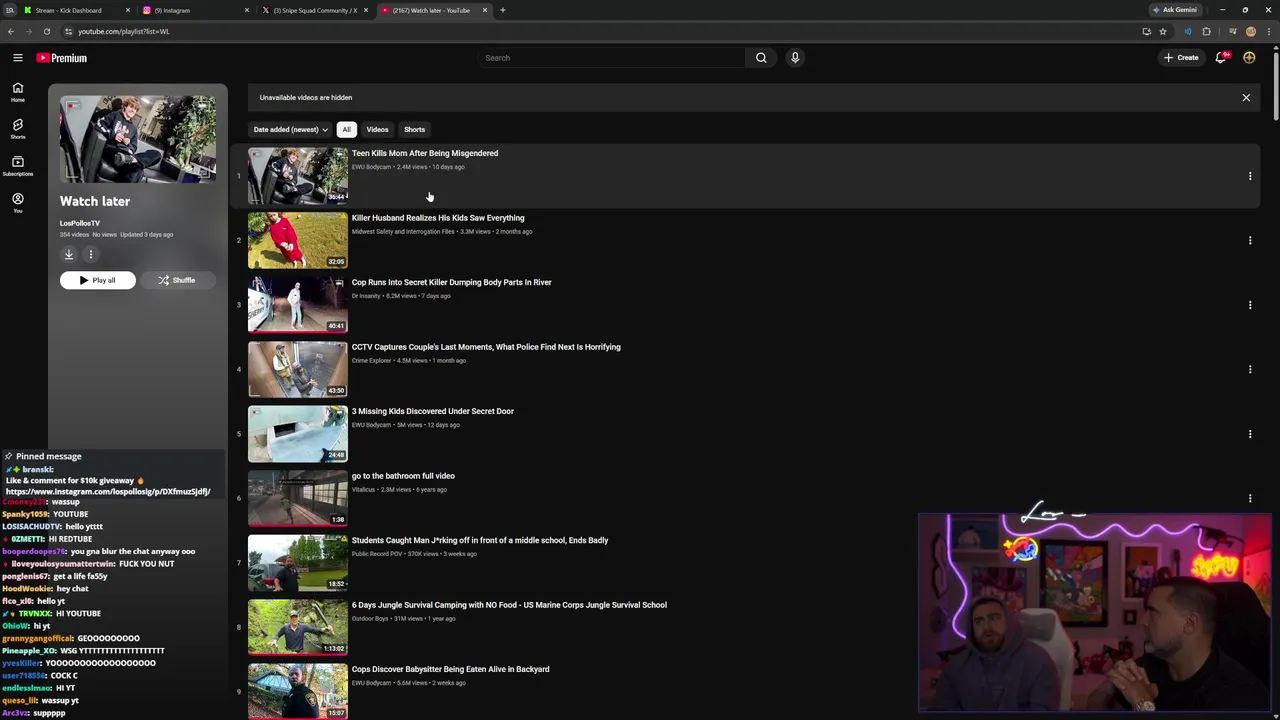Close the Instagram browser tab
The width and height of the screenshot is (1280, 720).
coord(246,10)
